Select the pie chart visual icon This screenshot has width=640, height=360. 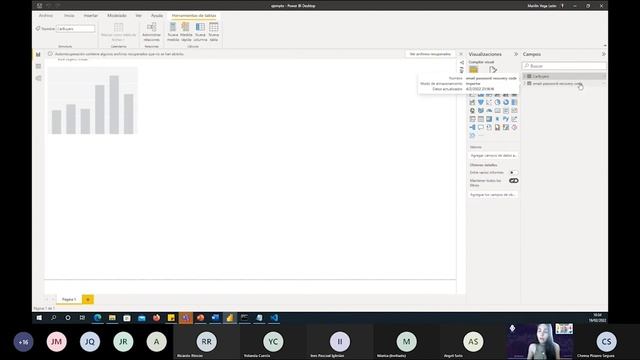point(497,102)
